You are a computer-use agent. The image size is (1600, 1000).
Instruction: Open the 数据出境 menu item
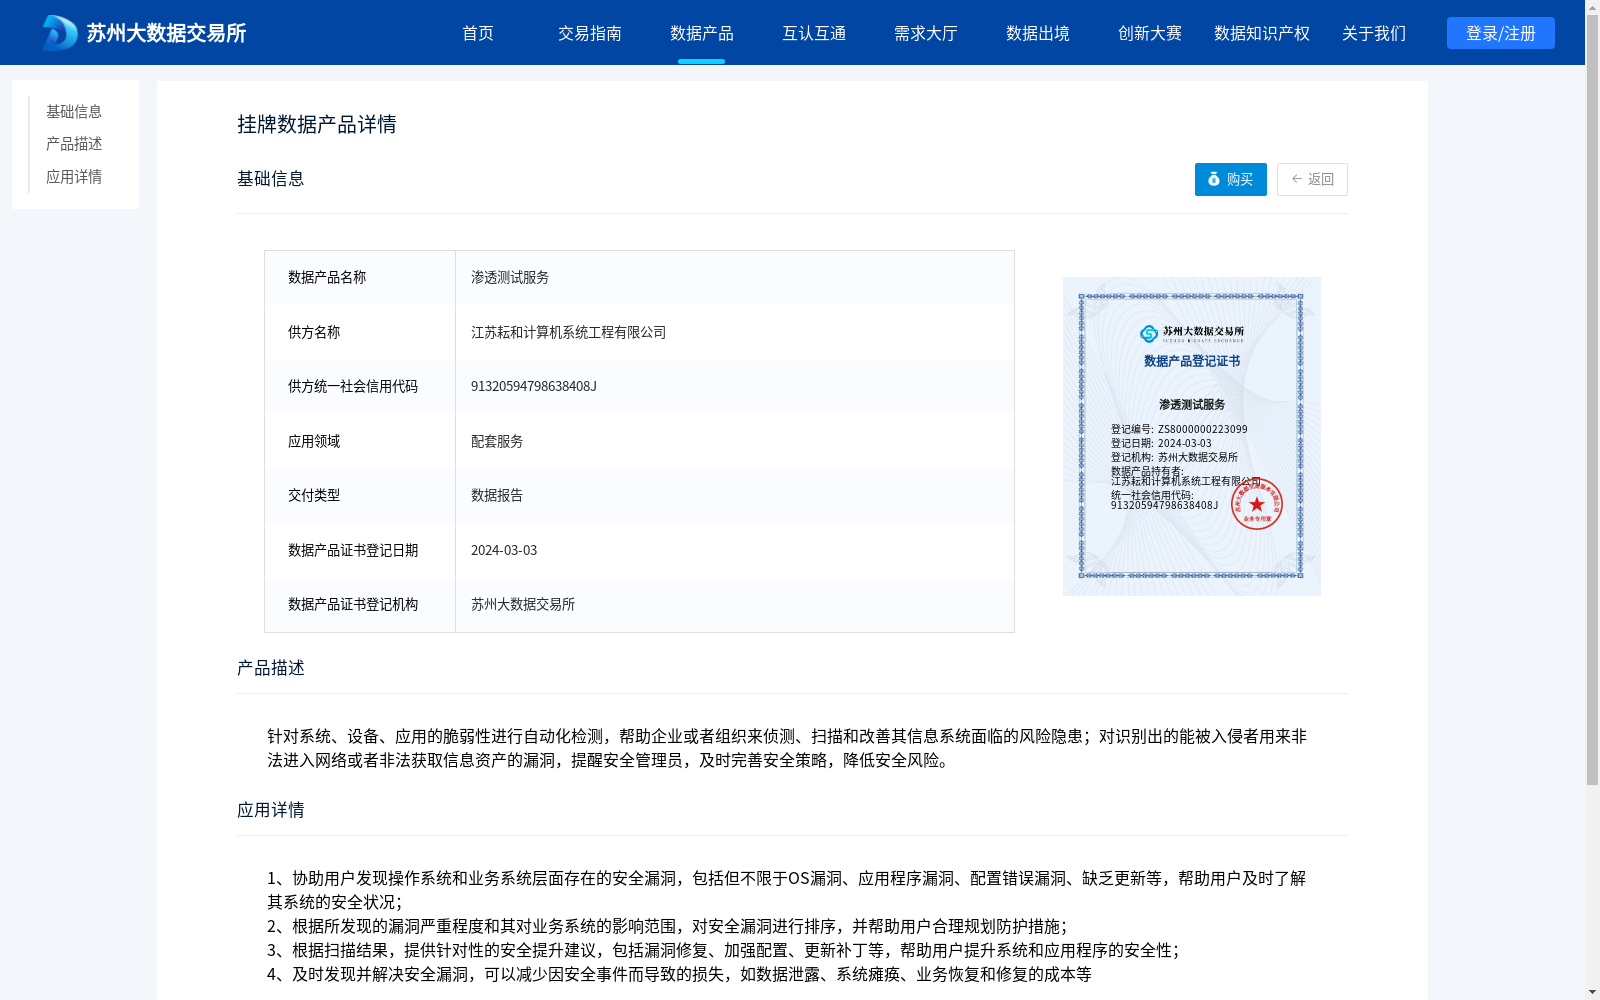[x=1038, y=33]
